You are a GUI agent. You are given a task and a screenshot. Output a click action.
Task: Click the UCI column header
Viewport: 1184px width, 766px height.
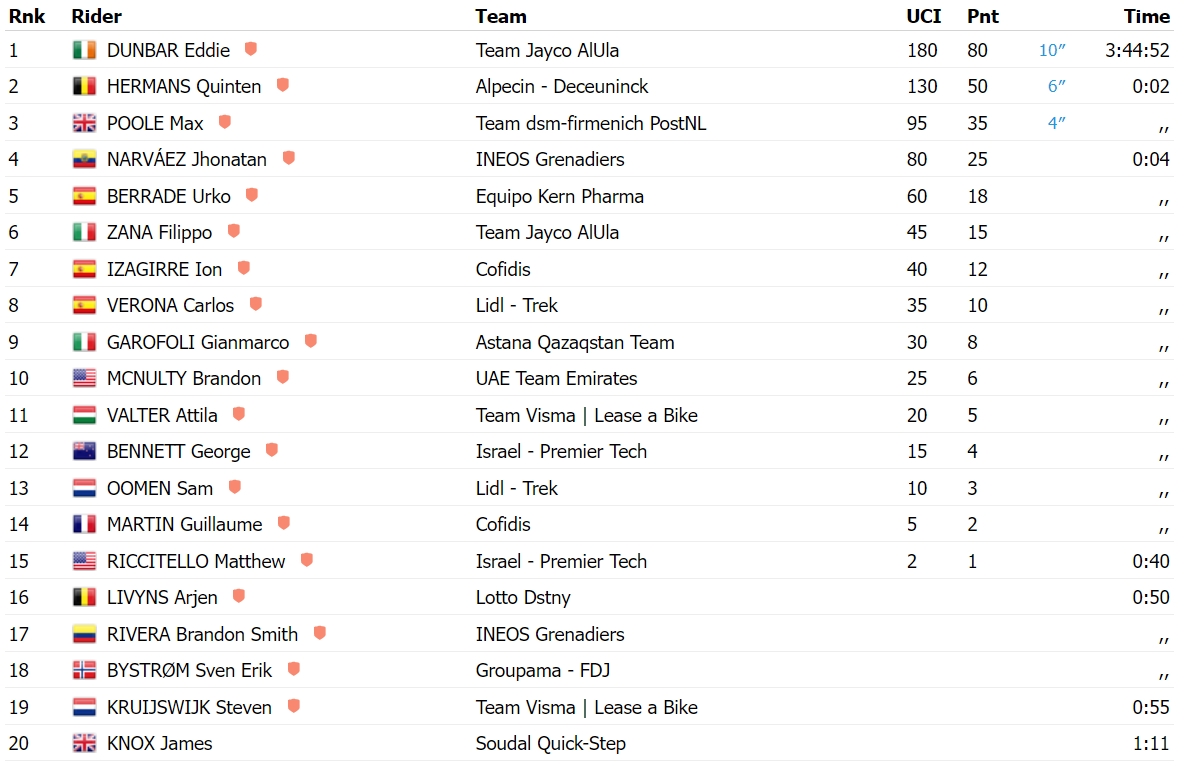pyautogui.click(x=923, y=16)
